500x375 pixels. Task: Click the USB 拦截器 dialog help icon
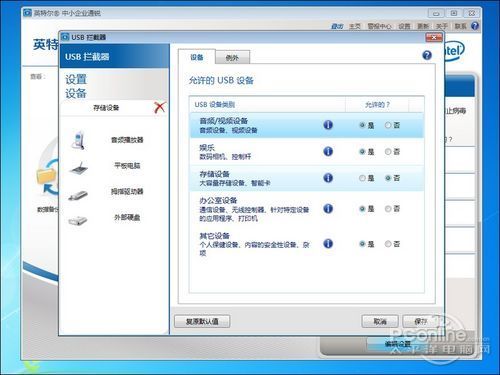pyautogui.click(x=427, y=55)
